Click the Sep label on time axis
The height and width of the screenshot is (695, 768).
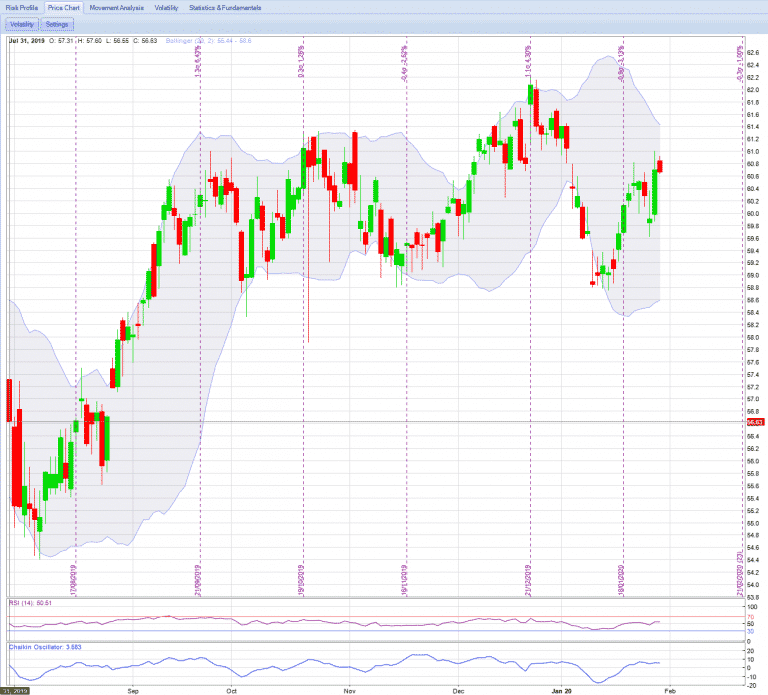[x=134, y=689]
